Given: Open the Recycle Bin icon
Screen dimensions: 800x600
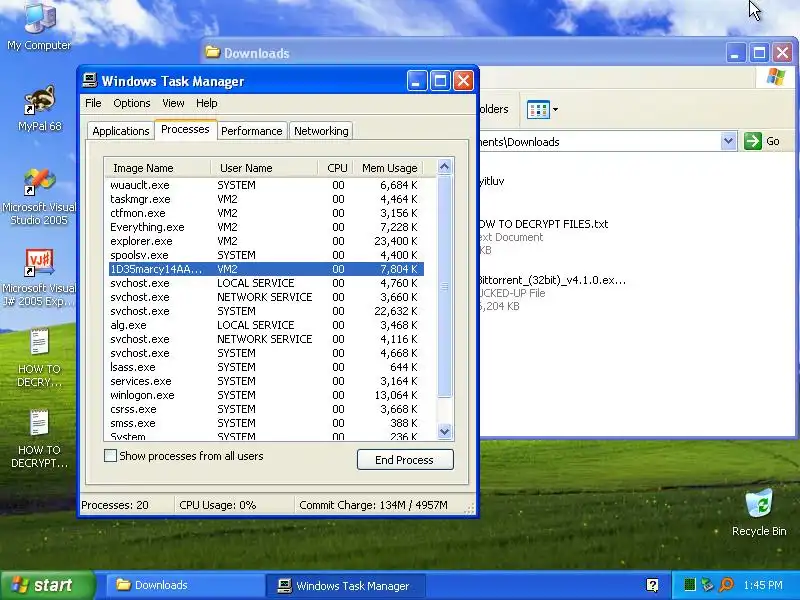Looking at the screenshot, I should 759,512.
